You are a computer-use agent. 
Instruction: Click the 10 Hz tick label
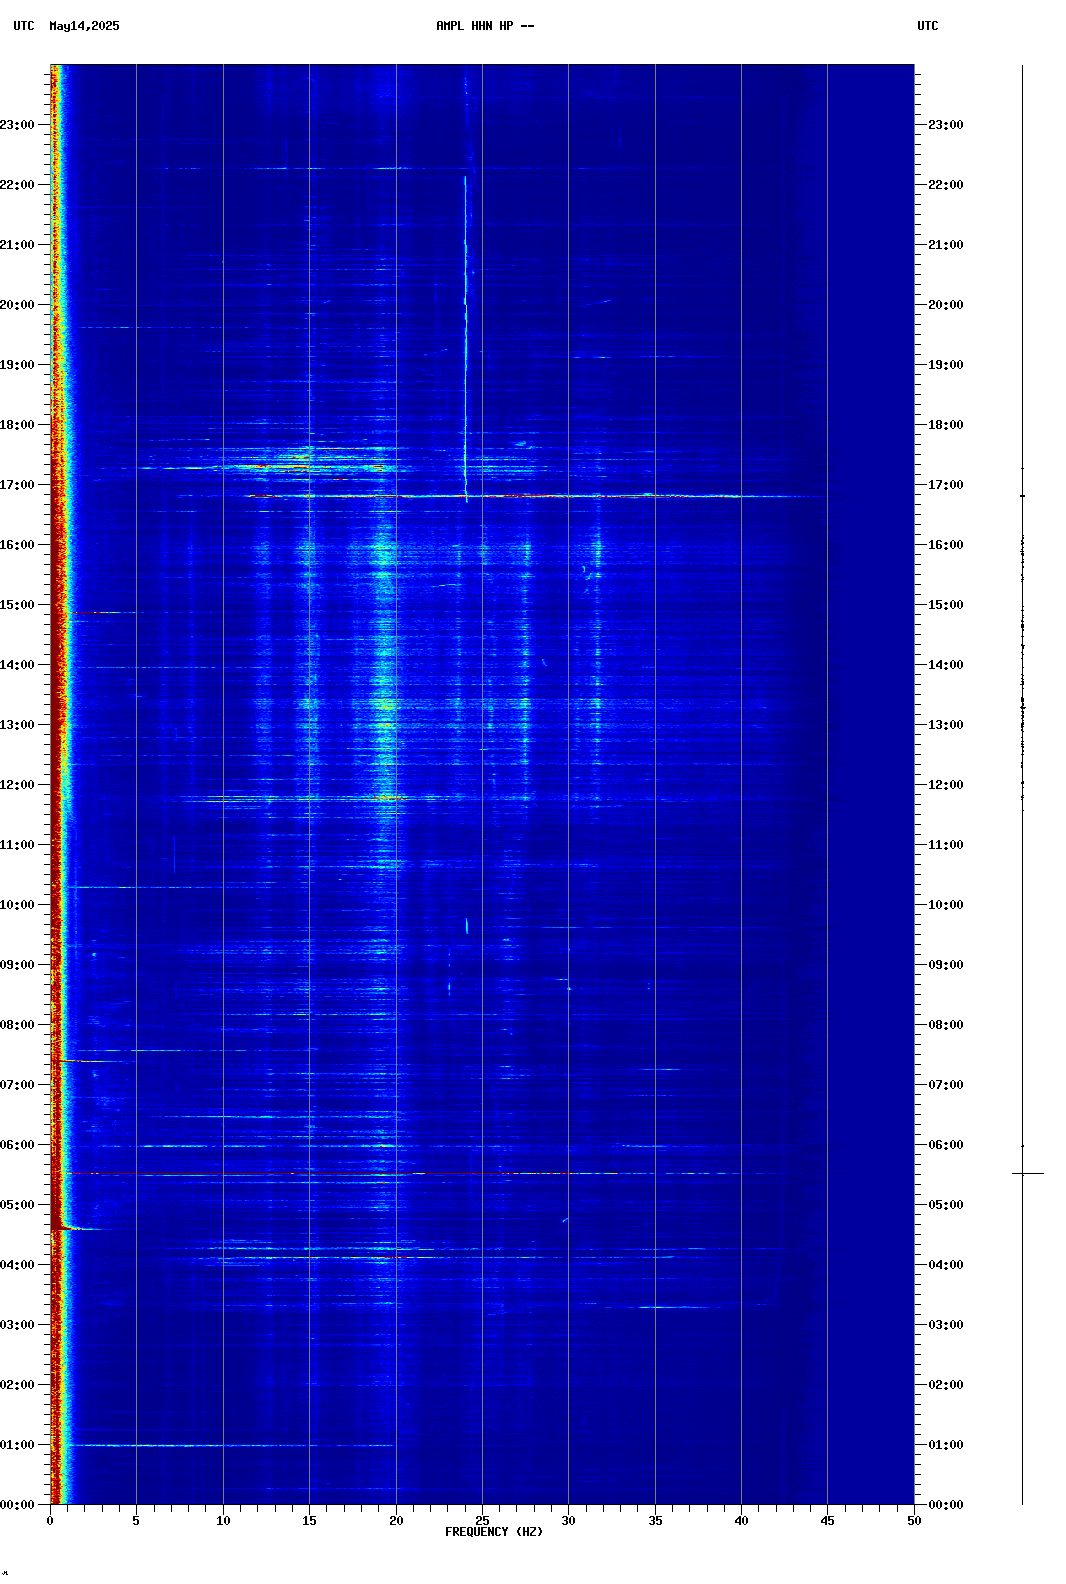pyautogui.click(x=223, y=1521)
